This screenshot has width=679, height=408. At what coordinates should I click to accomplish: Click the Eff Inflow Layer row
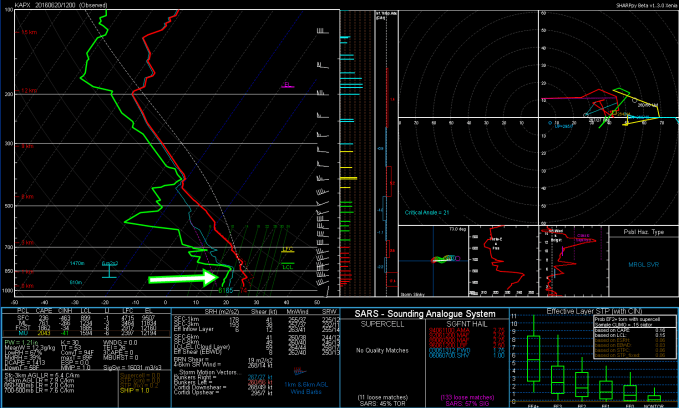[255, 329]
